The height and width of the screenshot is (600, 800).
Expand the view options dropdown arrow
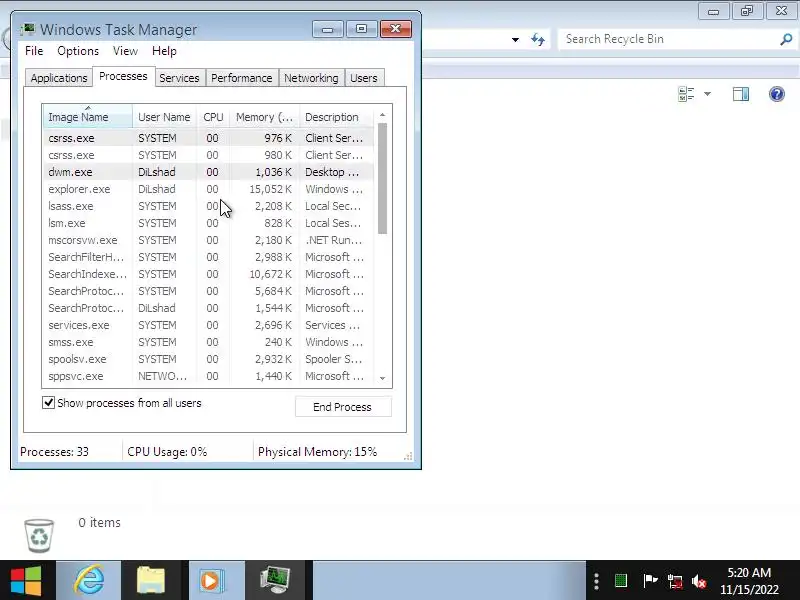[707, 94]
